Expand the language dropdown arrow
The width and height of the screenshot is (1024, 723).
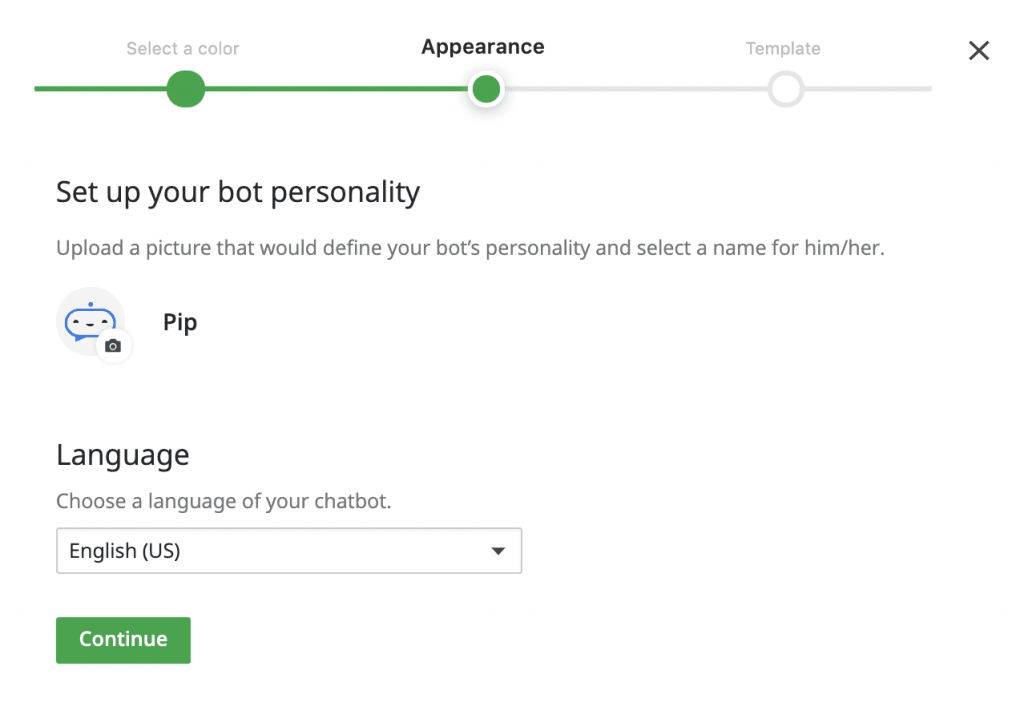(x=498, y=551)
